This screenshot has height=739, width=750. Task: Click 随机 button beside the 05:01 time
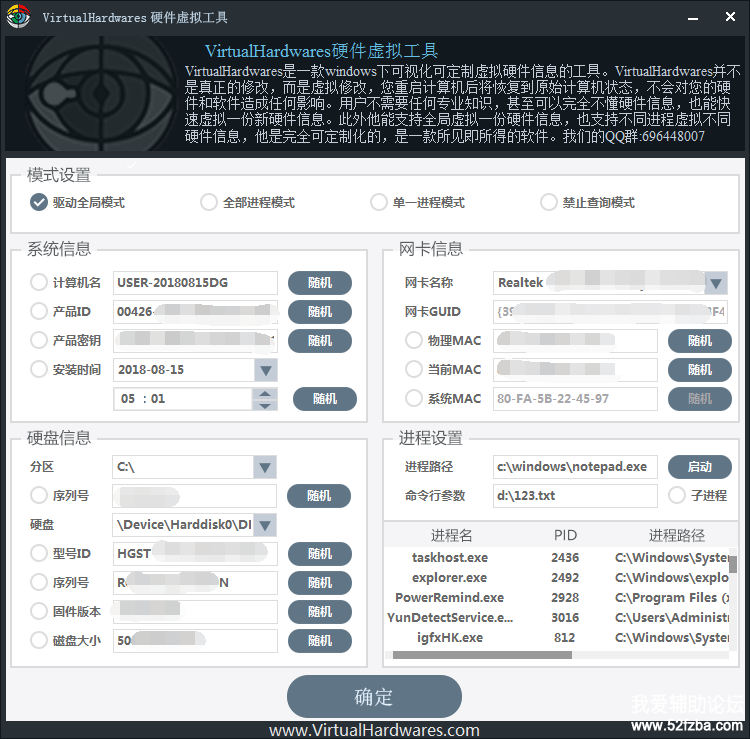(325, 399)
